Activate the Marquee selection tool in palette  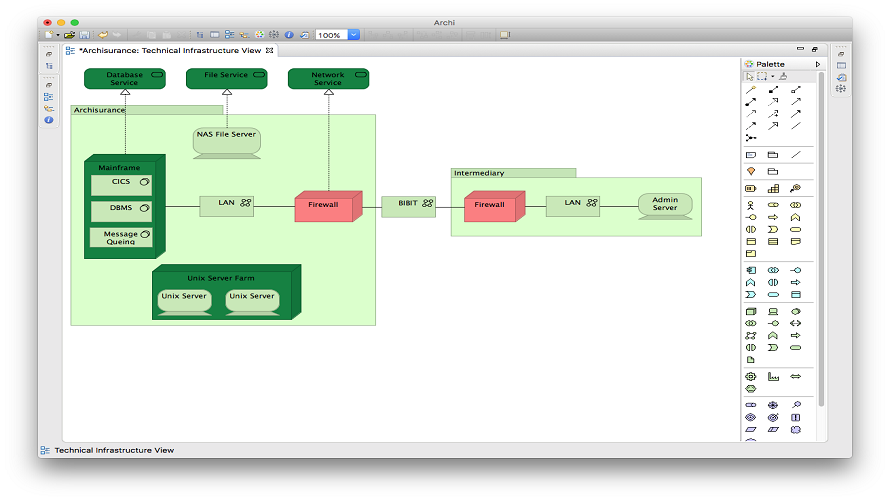pos(762,77)
